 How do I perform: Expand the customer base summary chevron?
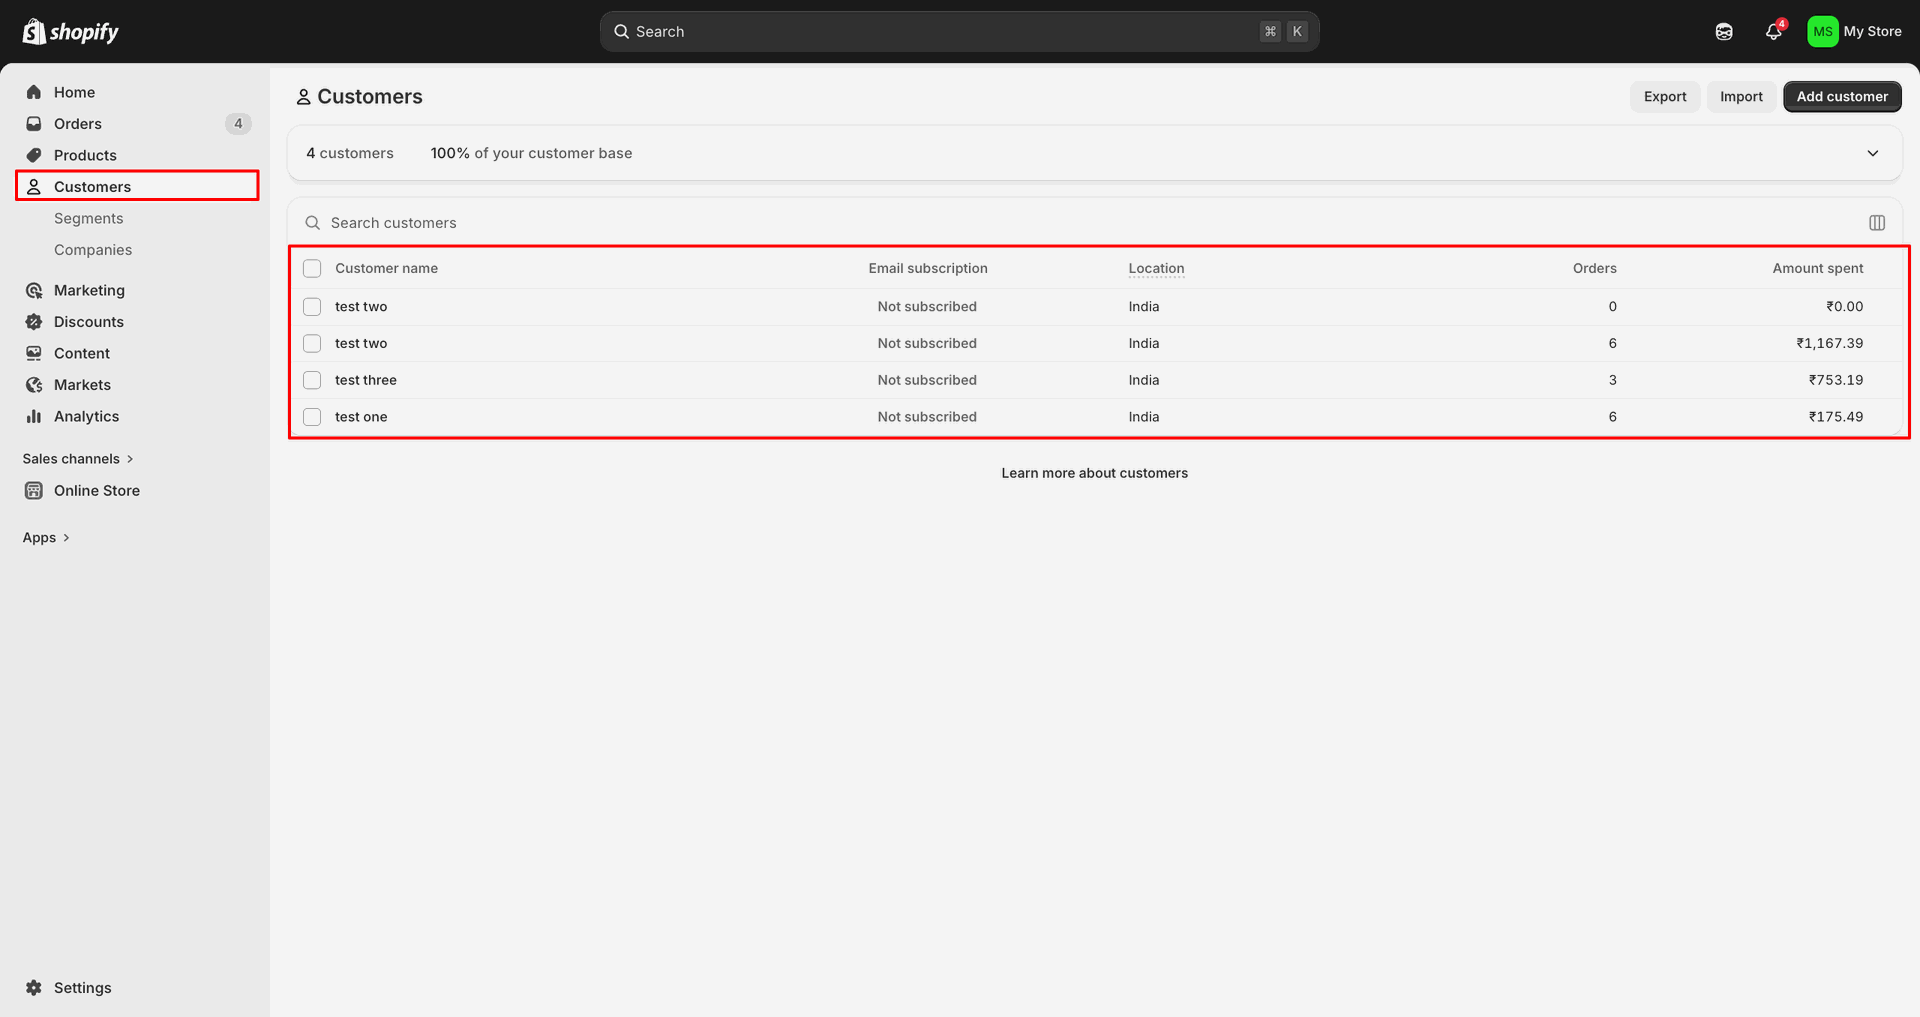click(x=1873, y=153)
